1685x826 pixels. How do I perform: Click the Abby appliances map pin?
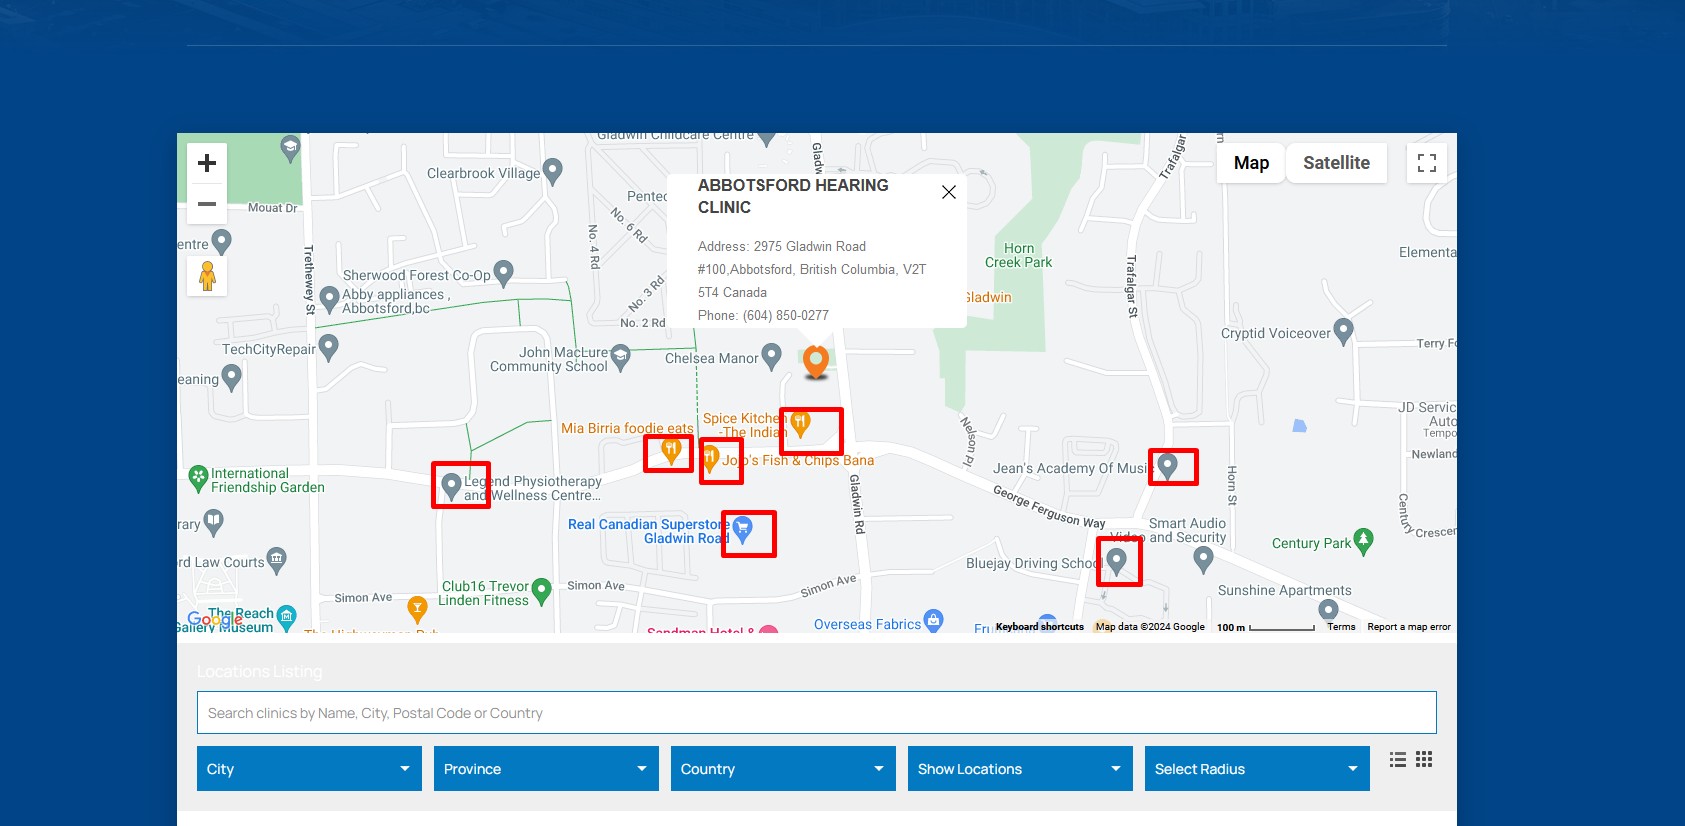point(329,299)
